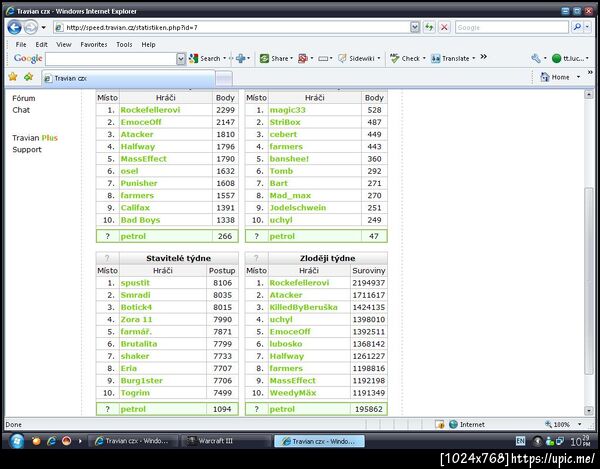Click the red Stop loading icon
The image size is (600, 469).
point(444,27)
